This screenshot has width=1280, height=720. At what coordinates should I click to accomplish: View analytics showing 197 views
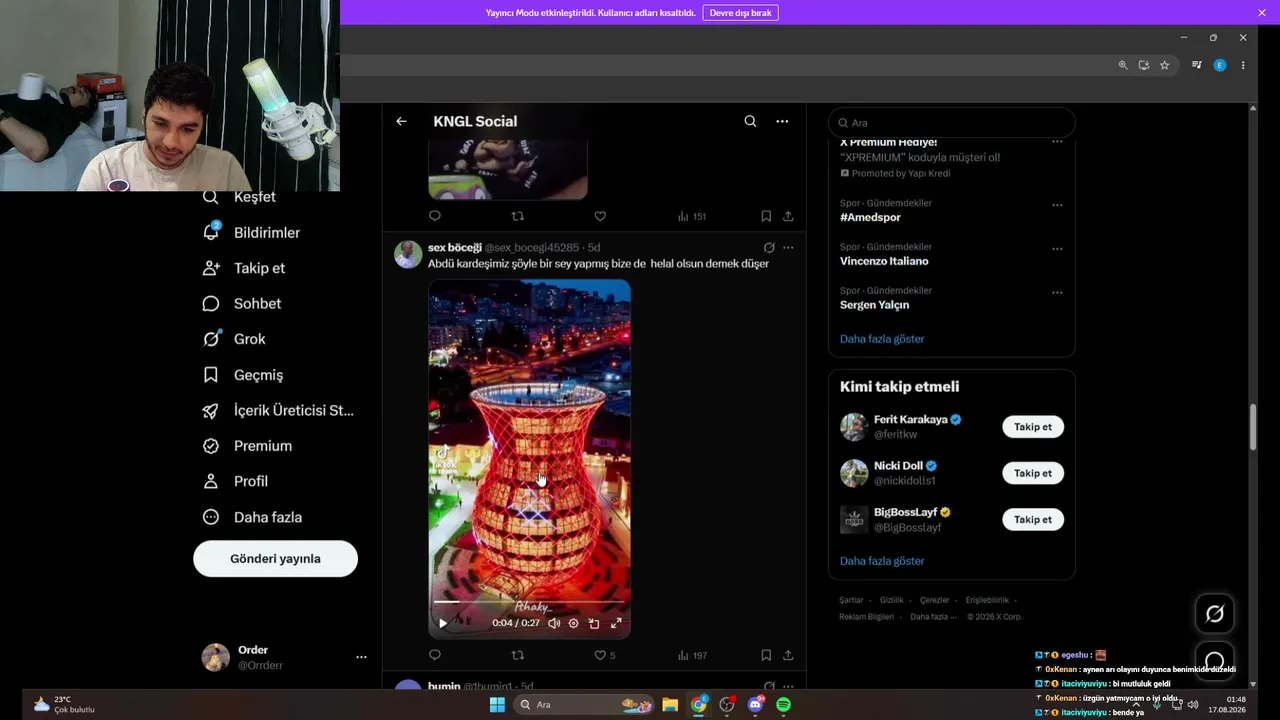[692, 655]
